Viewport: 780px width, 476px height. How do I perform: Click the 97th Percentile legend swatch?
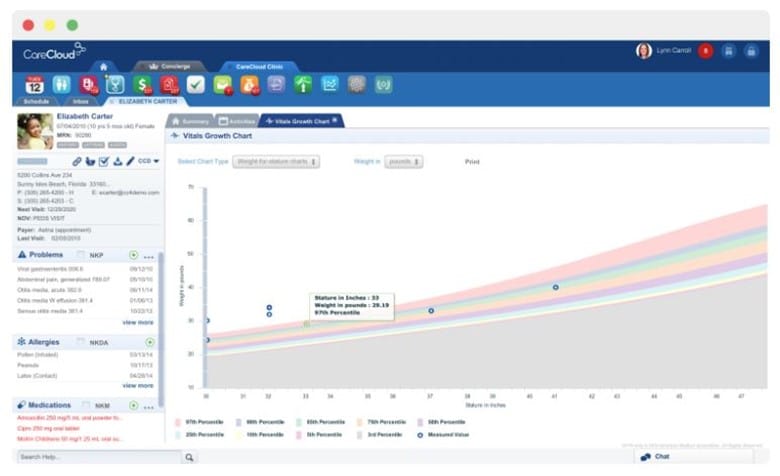[178, 422]
